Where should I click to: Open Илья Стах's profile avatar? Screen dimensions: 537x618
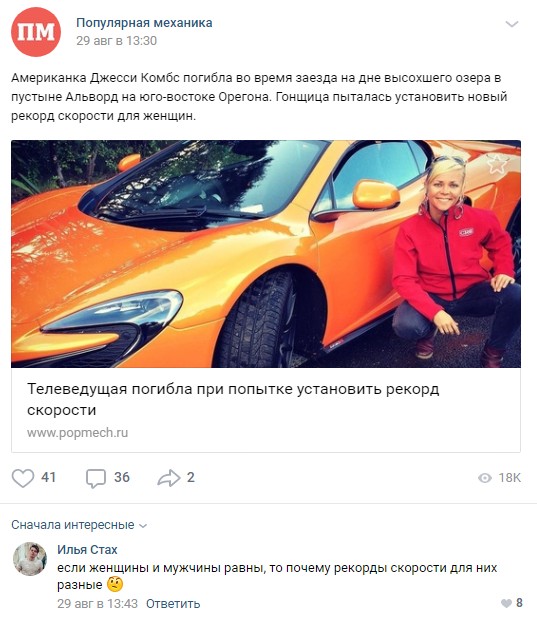tap(30, 559)
